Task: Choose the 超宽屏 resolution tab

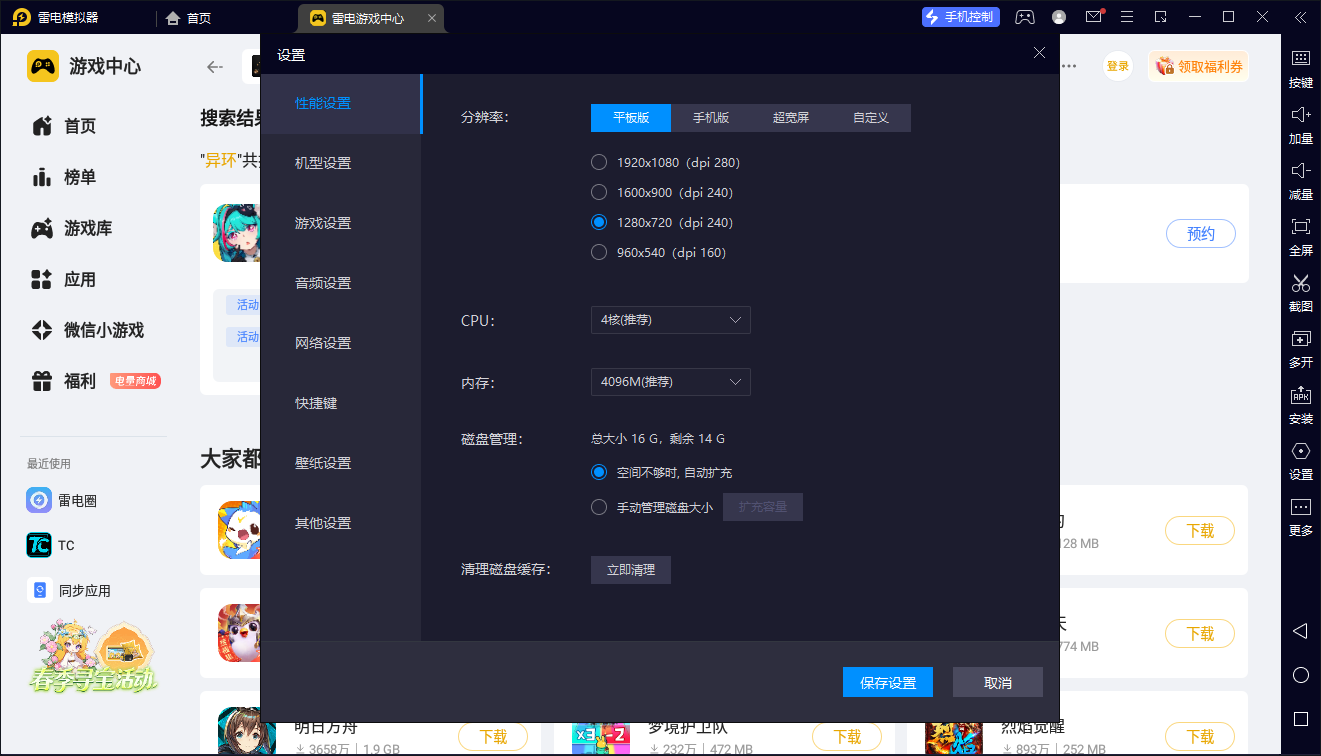Action: click(791, 118)
